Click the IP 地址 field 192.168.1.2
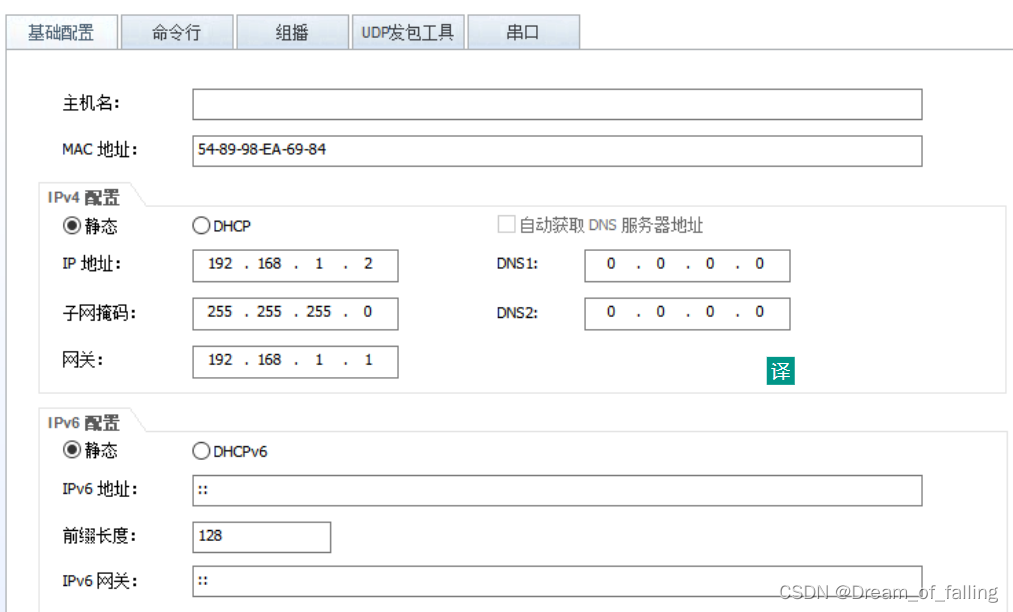This screenshot has width=1013, height=612. pos(295,266)
